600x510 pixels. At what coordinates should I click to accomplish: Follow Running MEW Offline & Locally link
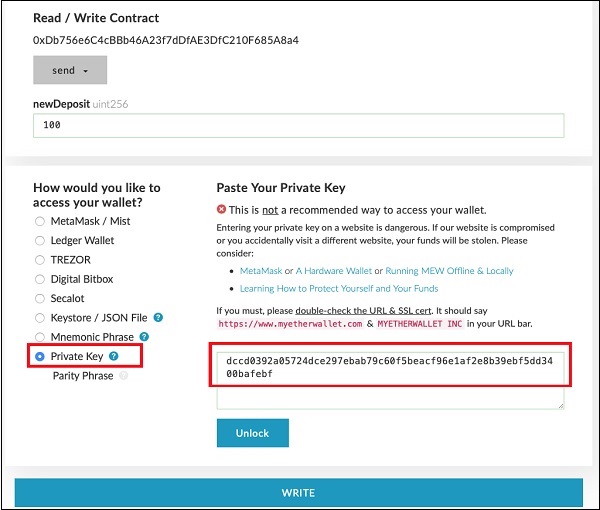[449, 271]
